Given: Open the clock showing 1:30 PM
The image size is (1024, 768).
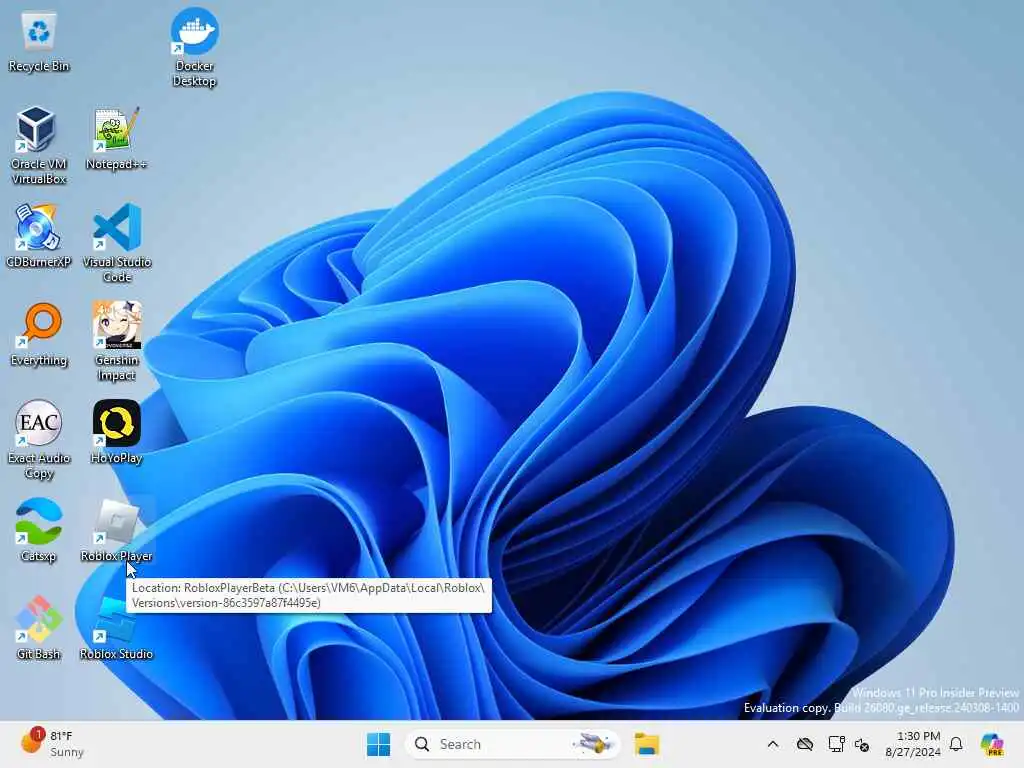Looking at the screenshot, I should pyautogui.click(x=913, y=744).
